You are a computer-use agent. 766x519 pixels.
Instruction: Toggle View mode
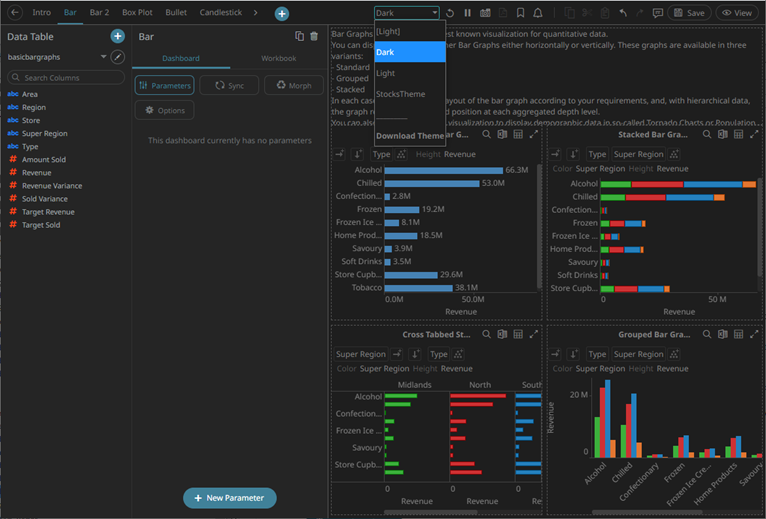click(x=738, y=13)
